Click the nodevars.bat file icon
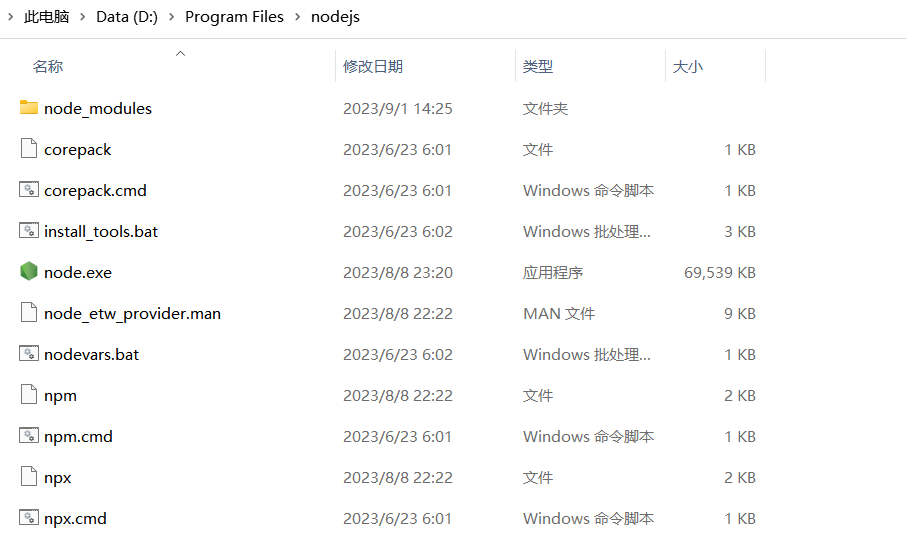906x545 pixels. (x=29, y=354)
